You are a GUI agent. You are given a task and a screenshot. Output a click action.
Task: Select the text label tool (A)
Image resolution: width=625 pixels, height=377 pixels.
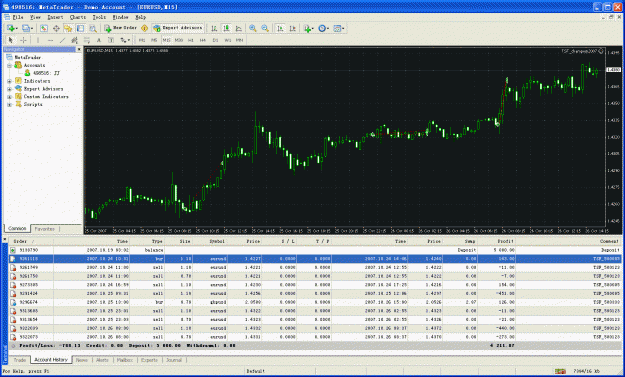pyautogui.click(x=99, y=40)
